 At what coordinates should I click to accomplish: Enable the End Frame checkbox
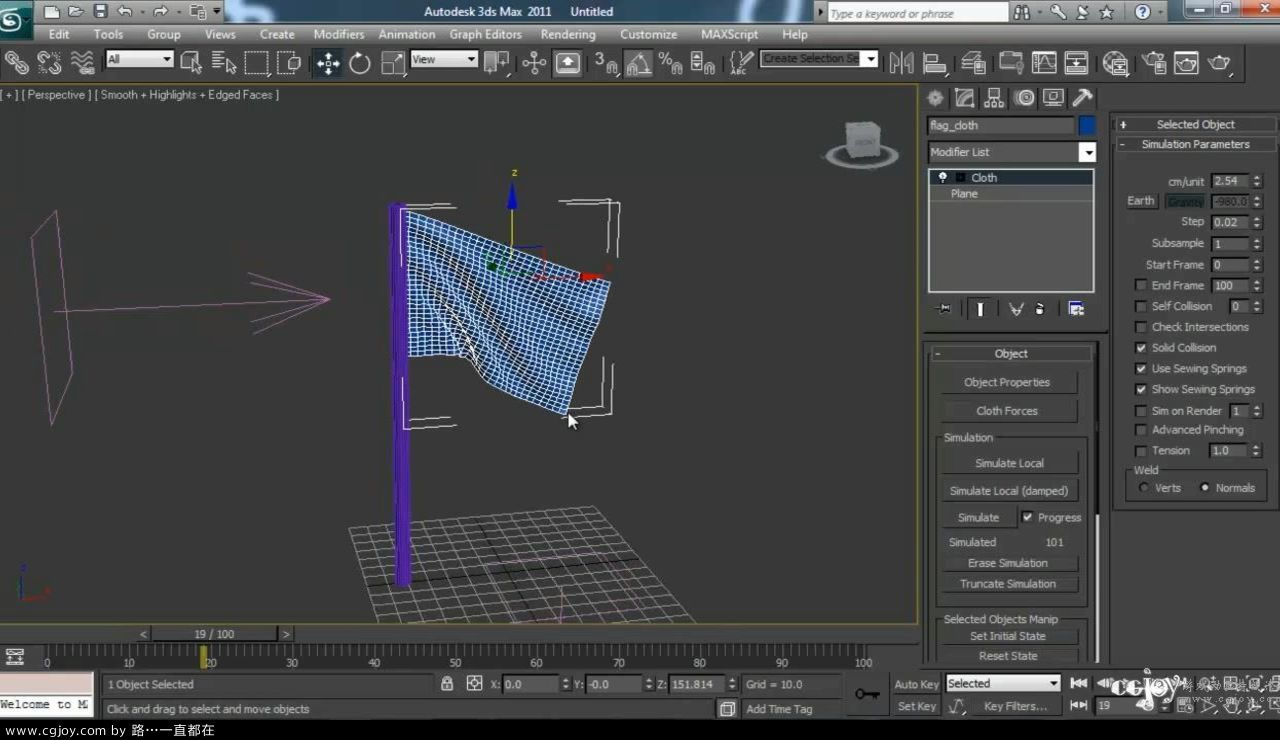click(1141, 285)
